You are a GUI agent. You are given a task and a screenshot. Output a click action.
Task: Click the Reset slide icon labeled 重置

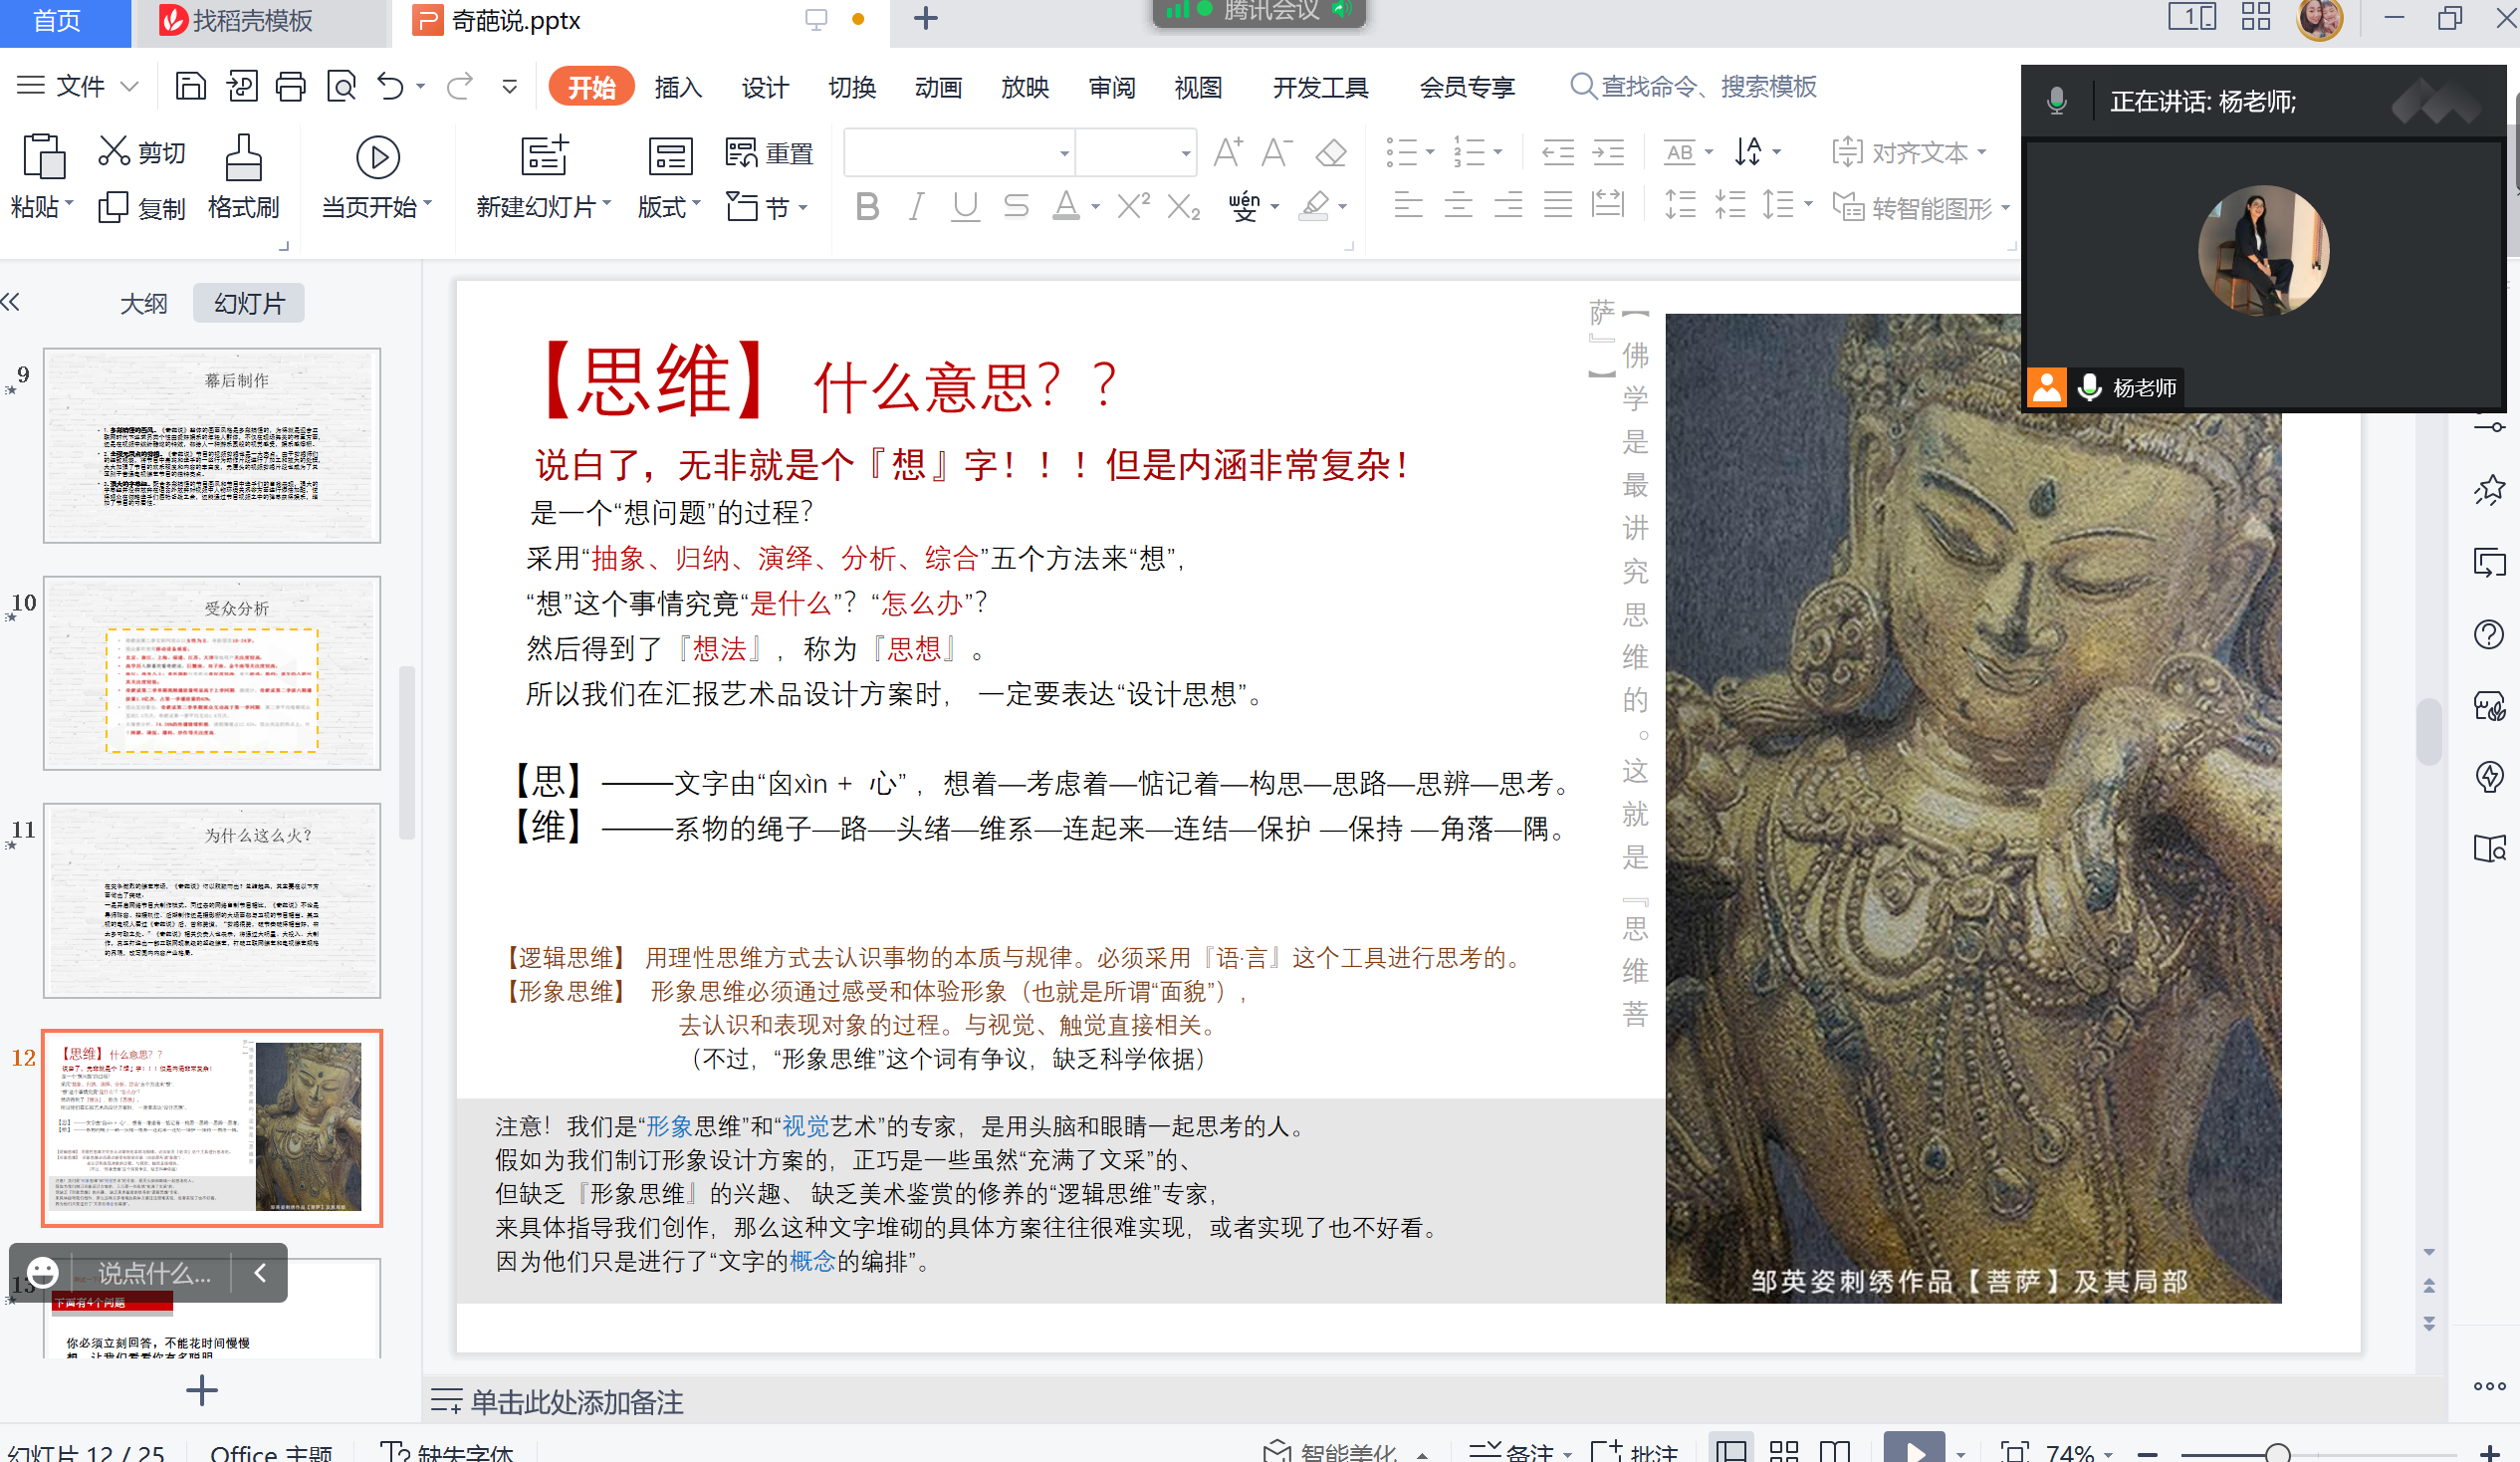click(768, 153)
